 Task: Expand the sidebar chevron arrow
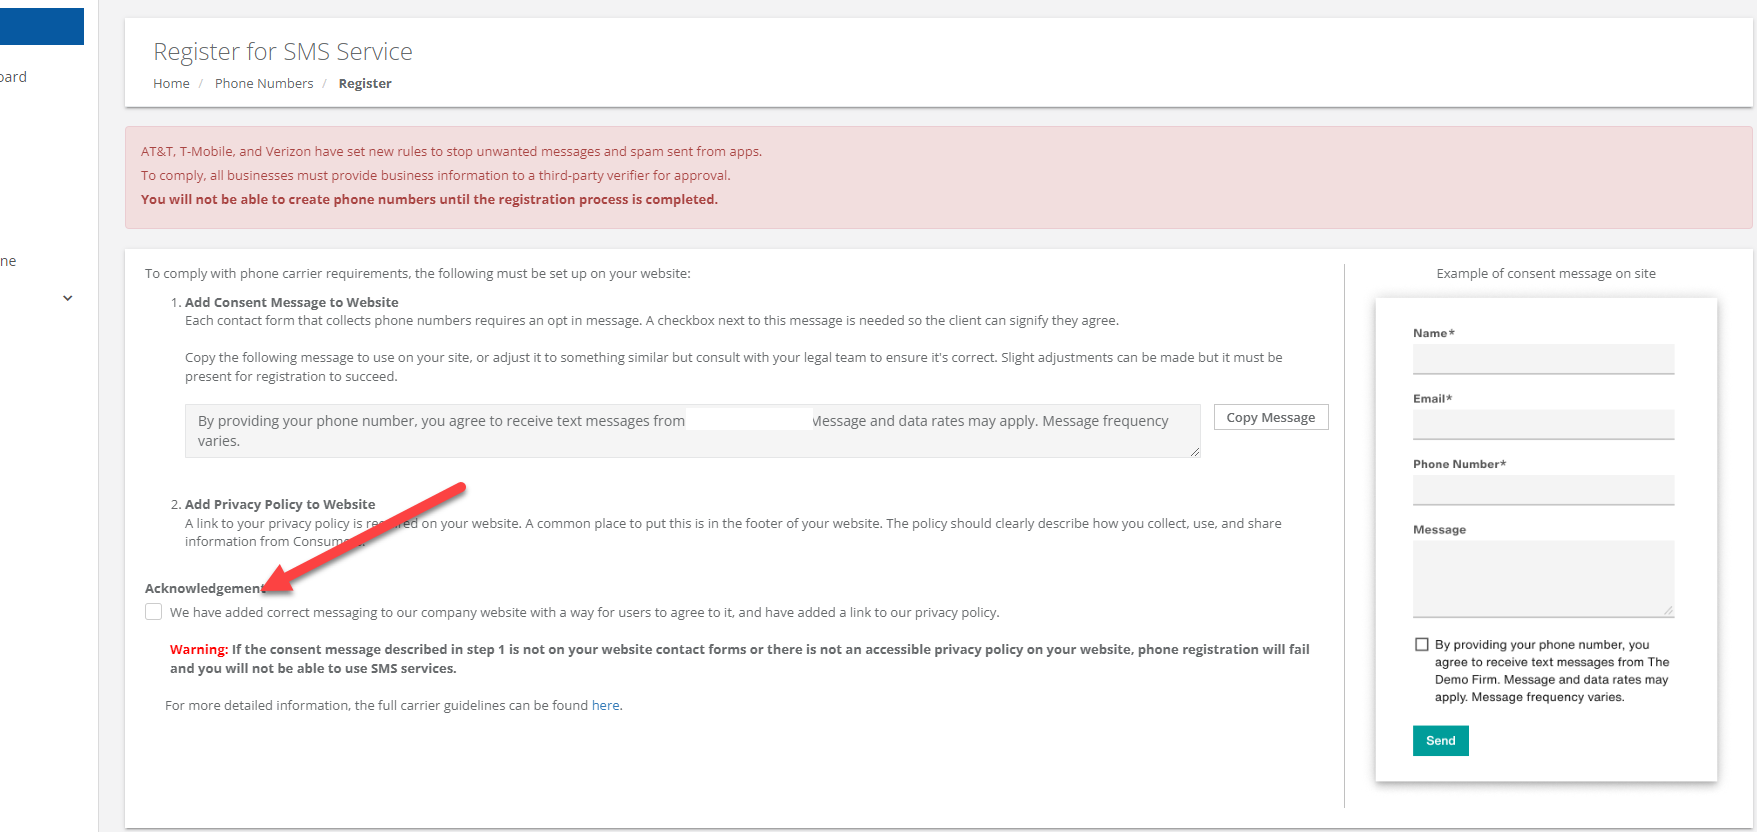coord(68,298)
